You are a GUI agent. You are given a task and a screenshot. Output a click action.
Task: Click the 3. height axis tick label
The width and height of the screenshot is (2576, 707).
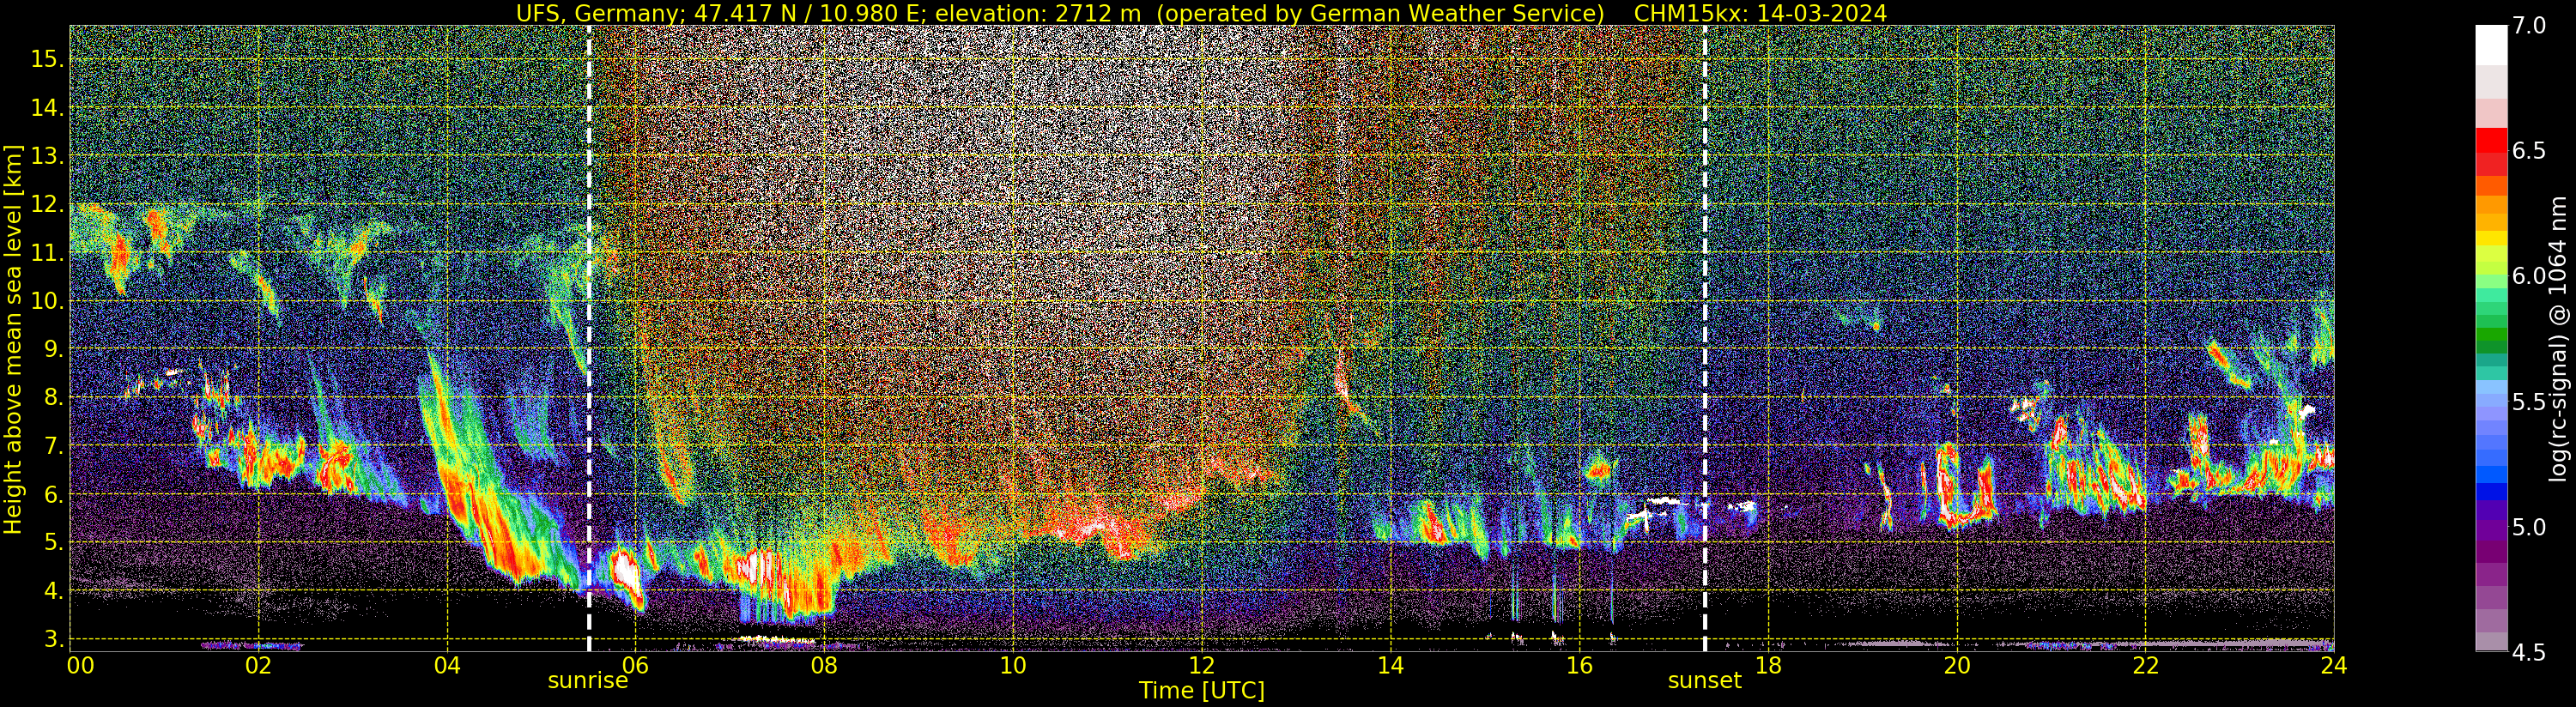point(53,639)
